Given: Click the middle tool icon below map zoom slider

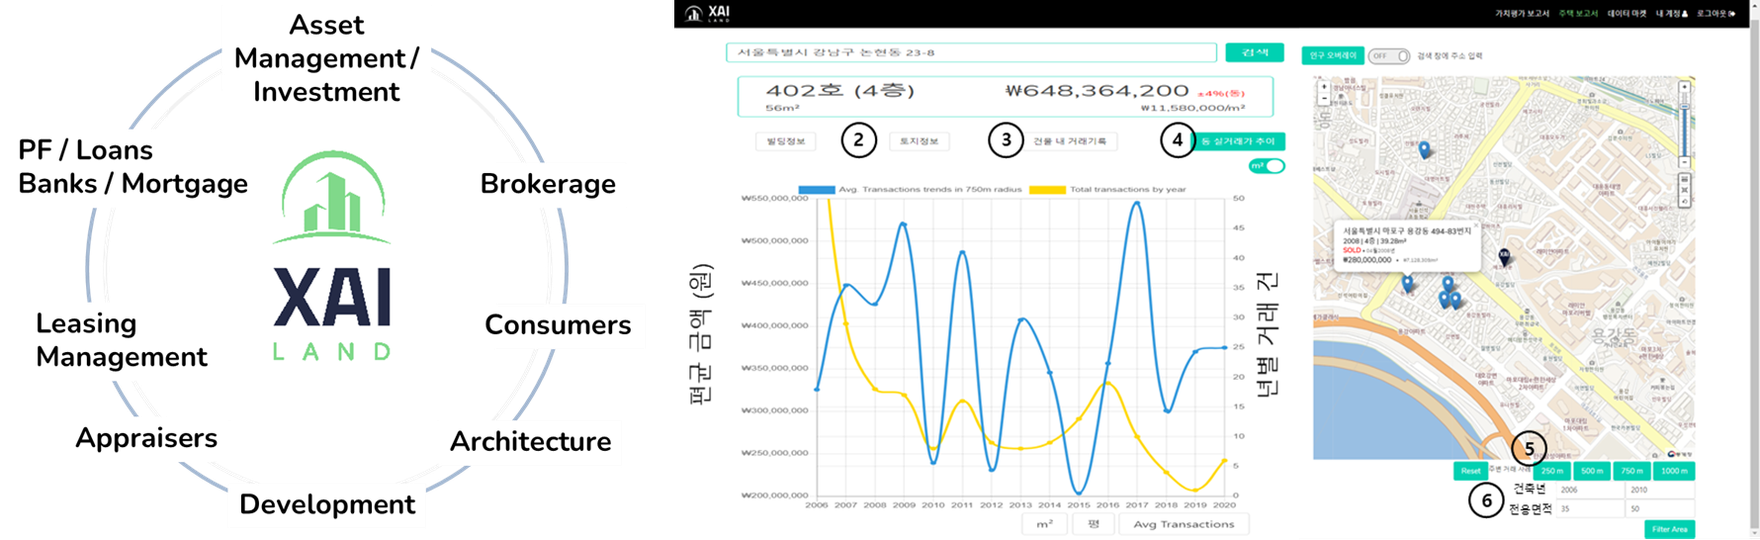Looking at the screenshot, I should point(1684,190).
